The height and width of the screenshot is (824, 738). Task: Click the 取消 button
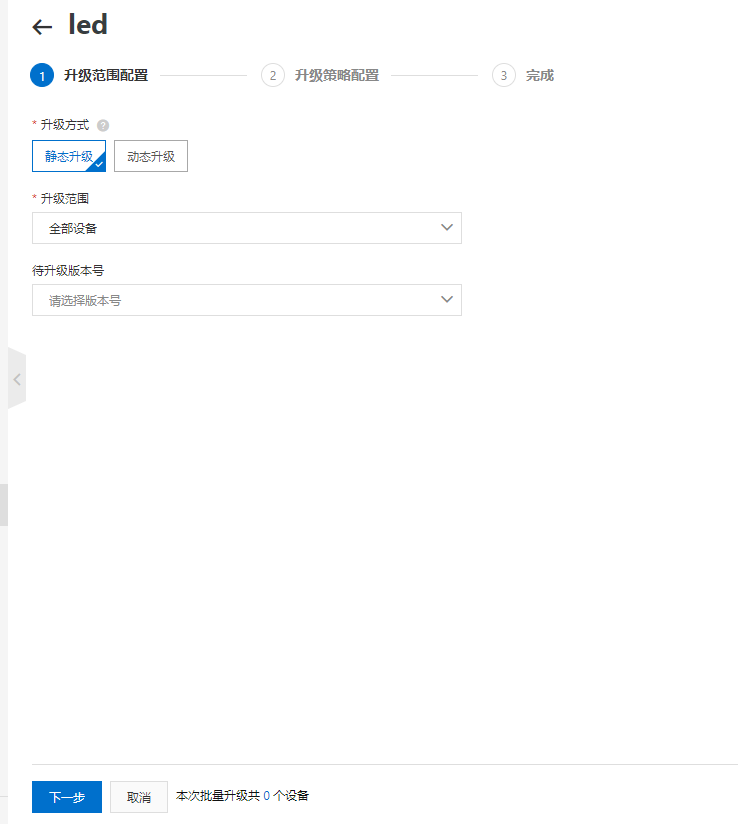[139, 797]
